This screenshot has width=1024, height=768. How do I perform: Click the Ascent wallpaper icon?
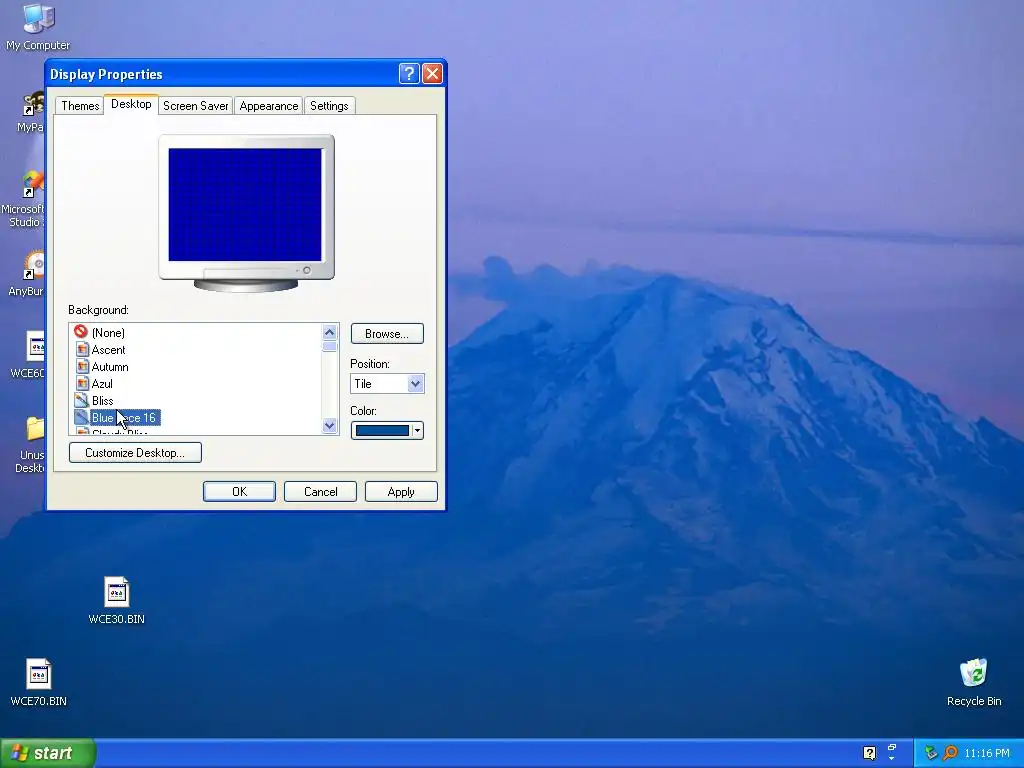[x=82, y=349]
